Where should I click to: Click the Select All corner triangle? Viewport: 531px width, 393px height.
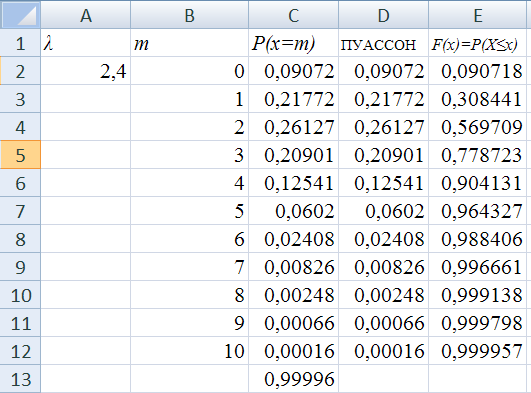20,15
